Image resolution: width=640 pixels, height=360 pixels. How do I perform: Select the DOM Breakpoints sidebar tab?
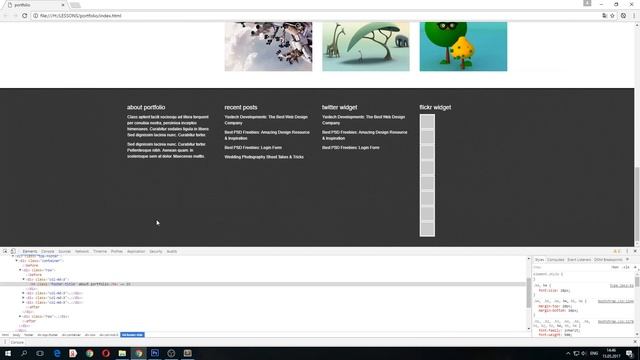(x=608, y=260)
